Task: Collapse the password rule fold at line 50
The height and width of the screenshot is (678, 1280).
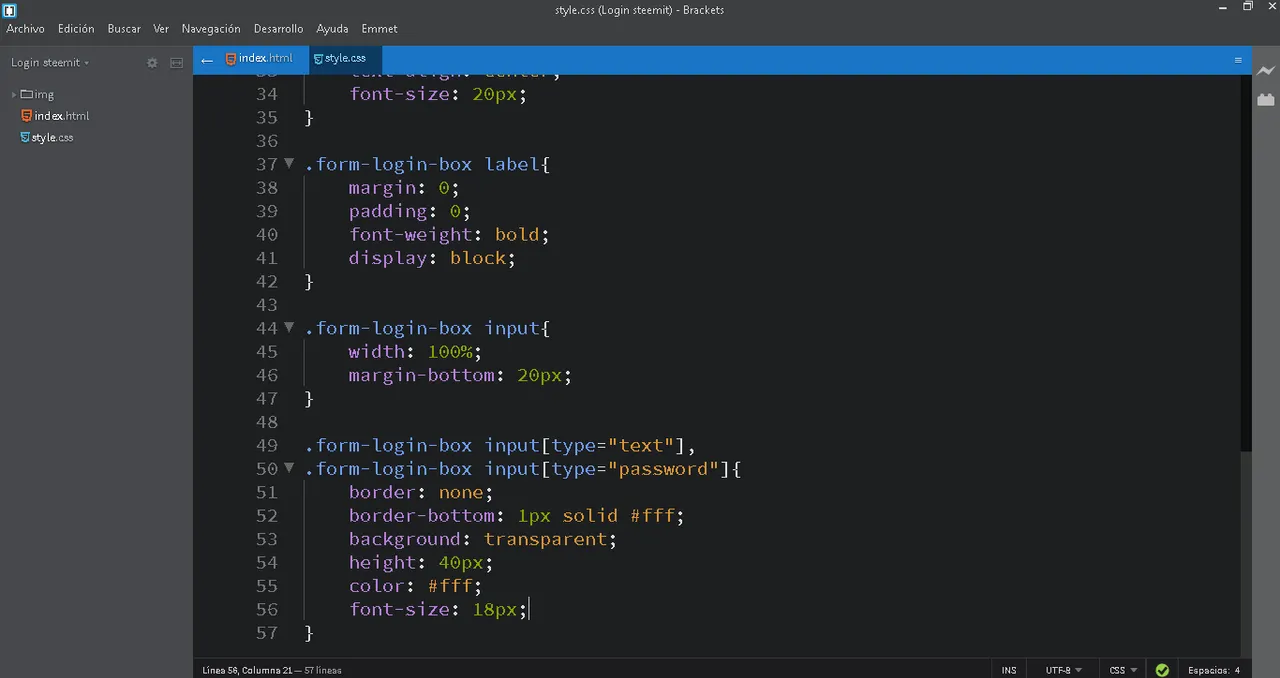Action: 289,468
